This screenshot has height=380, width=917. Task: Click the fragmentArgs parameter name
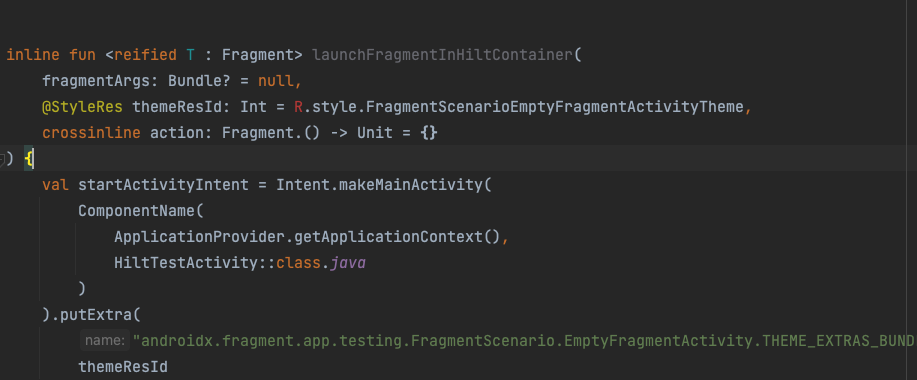(96, 81)
